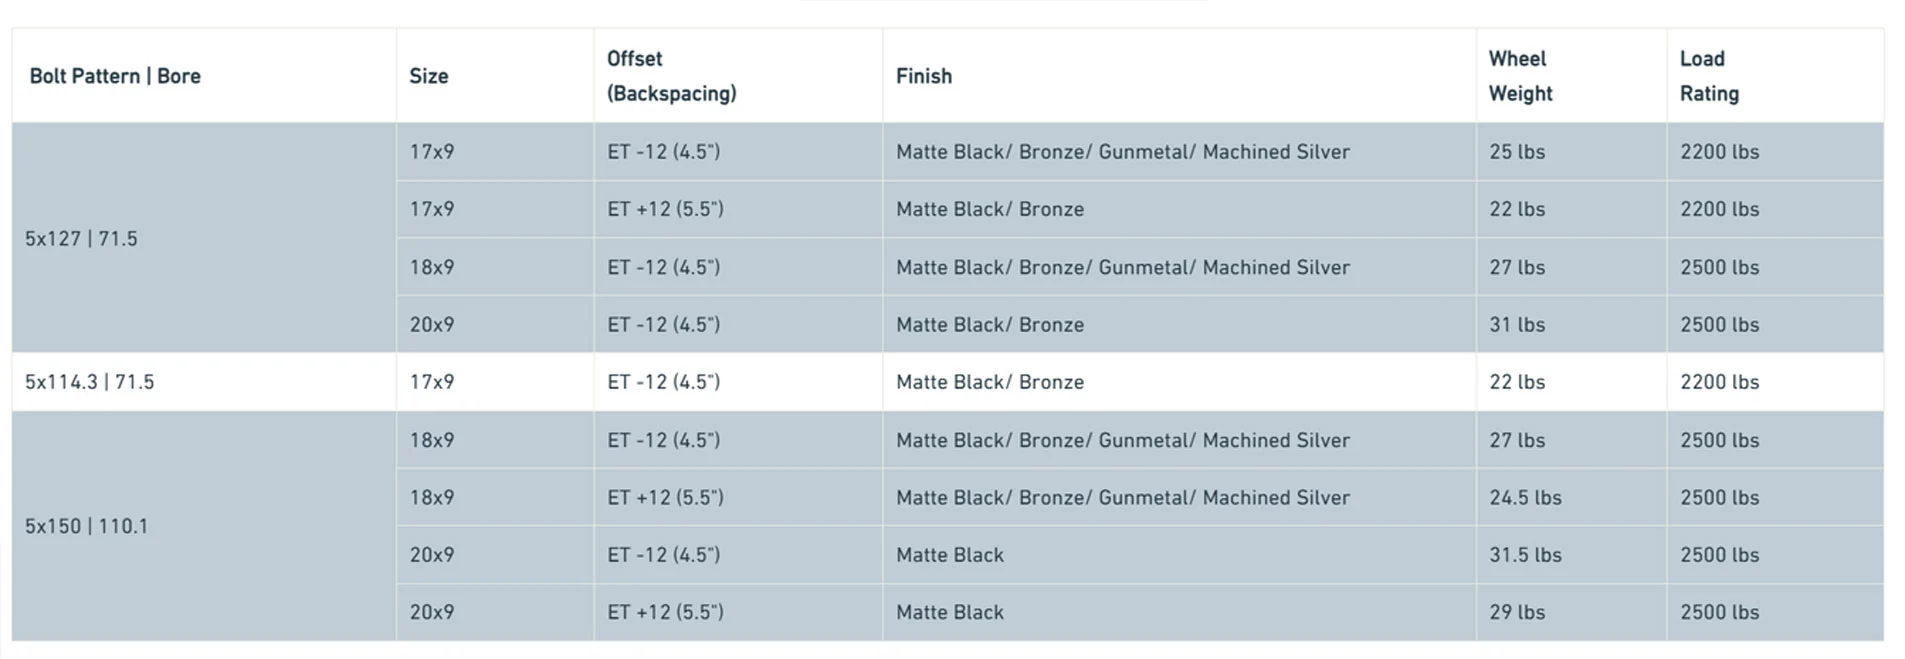Click the Bolt Pattern | Bore column header
Screen dimensions: 1905x659
[x=115, y=76]
